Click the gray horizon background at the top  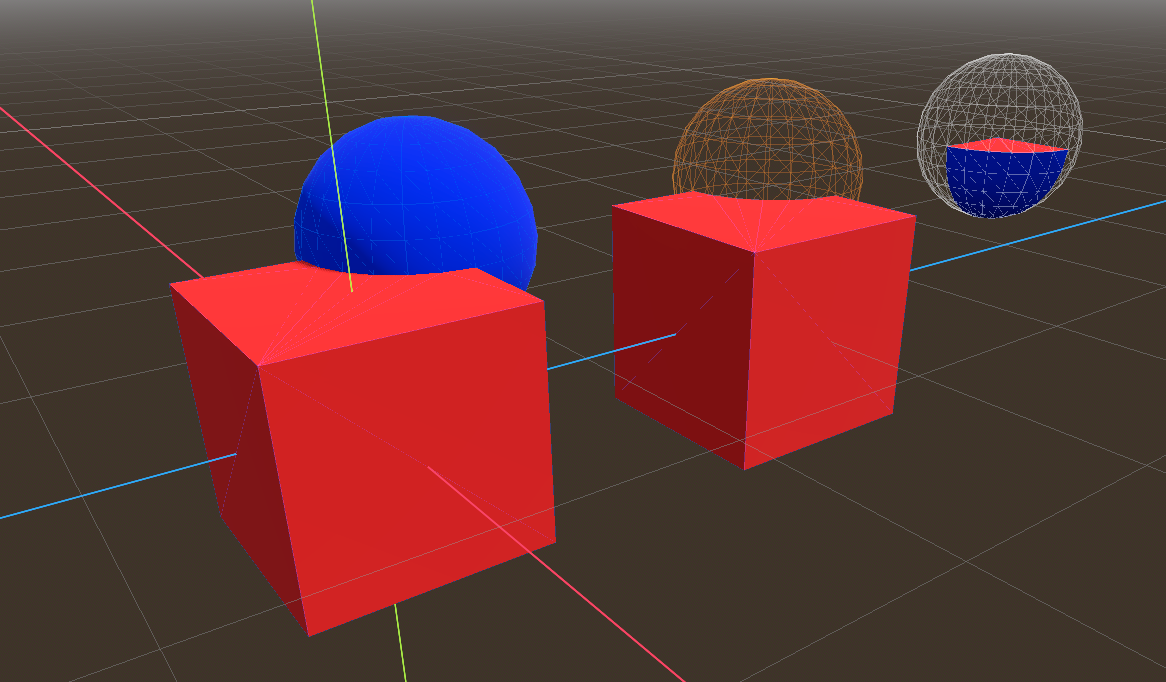coord(600,20)
